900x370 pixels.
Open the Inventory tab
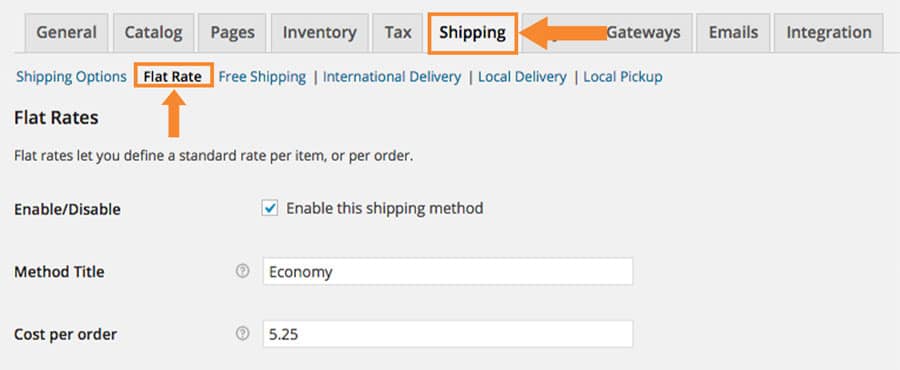pyautogui.click(x=319, y=33)
